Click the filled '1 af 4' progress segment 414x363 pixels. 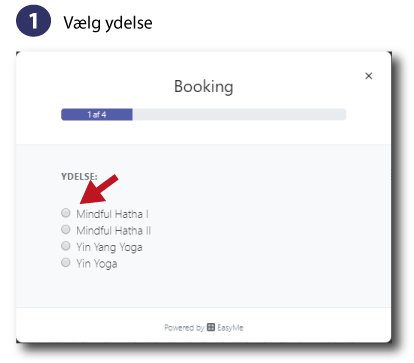tap(97, 114)
